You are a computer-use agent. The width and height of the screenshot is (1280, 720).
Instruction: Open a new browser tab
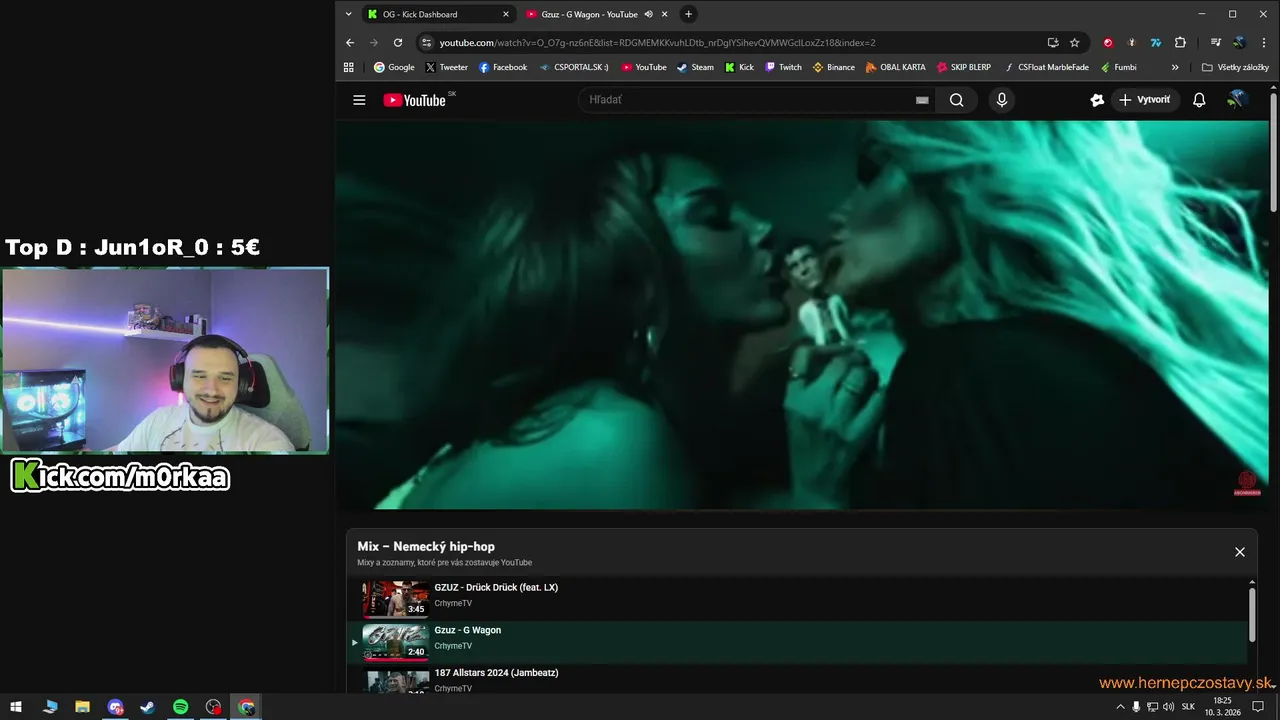tap(688, 14)
